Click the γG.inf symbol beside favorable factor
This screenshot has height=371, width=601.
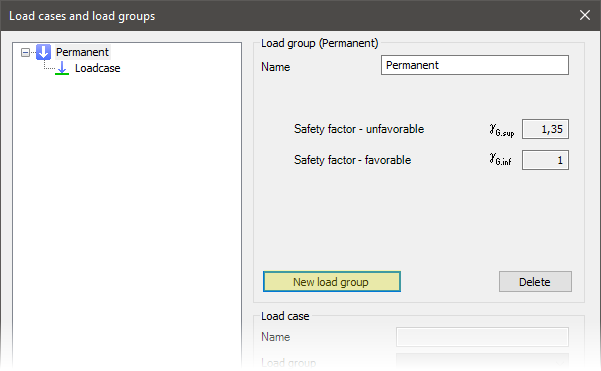(501, 159)
